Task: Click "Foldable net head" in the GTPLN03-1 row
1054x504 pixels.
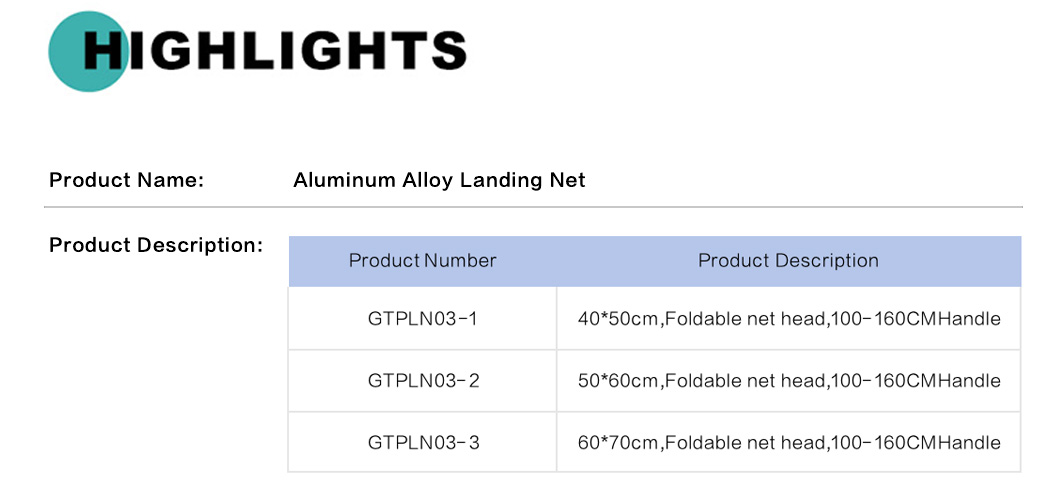Action: [744, 320]
